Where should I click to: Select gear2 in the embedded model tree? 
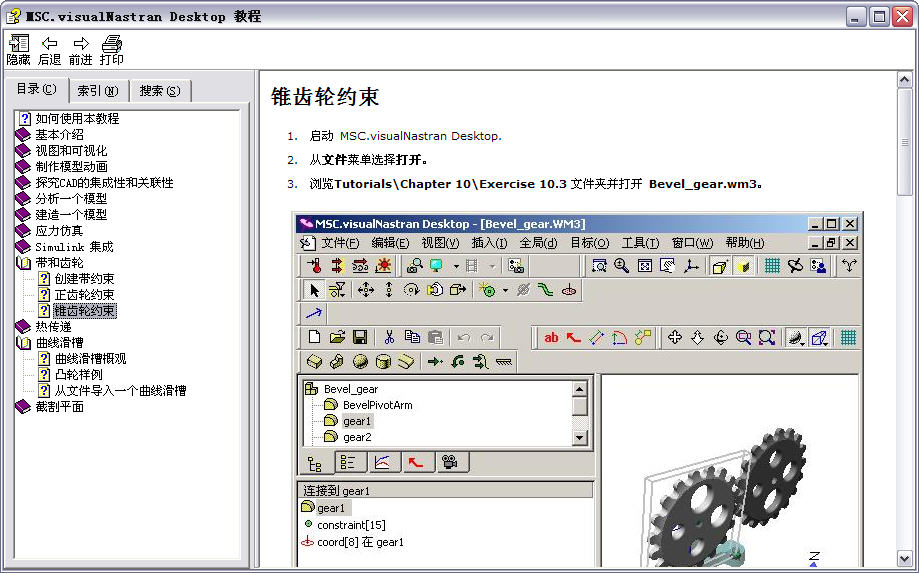(x=357, y=437)
